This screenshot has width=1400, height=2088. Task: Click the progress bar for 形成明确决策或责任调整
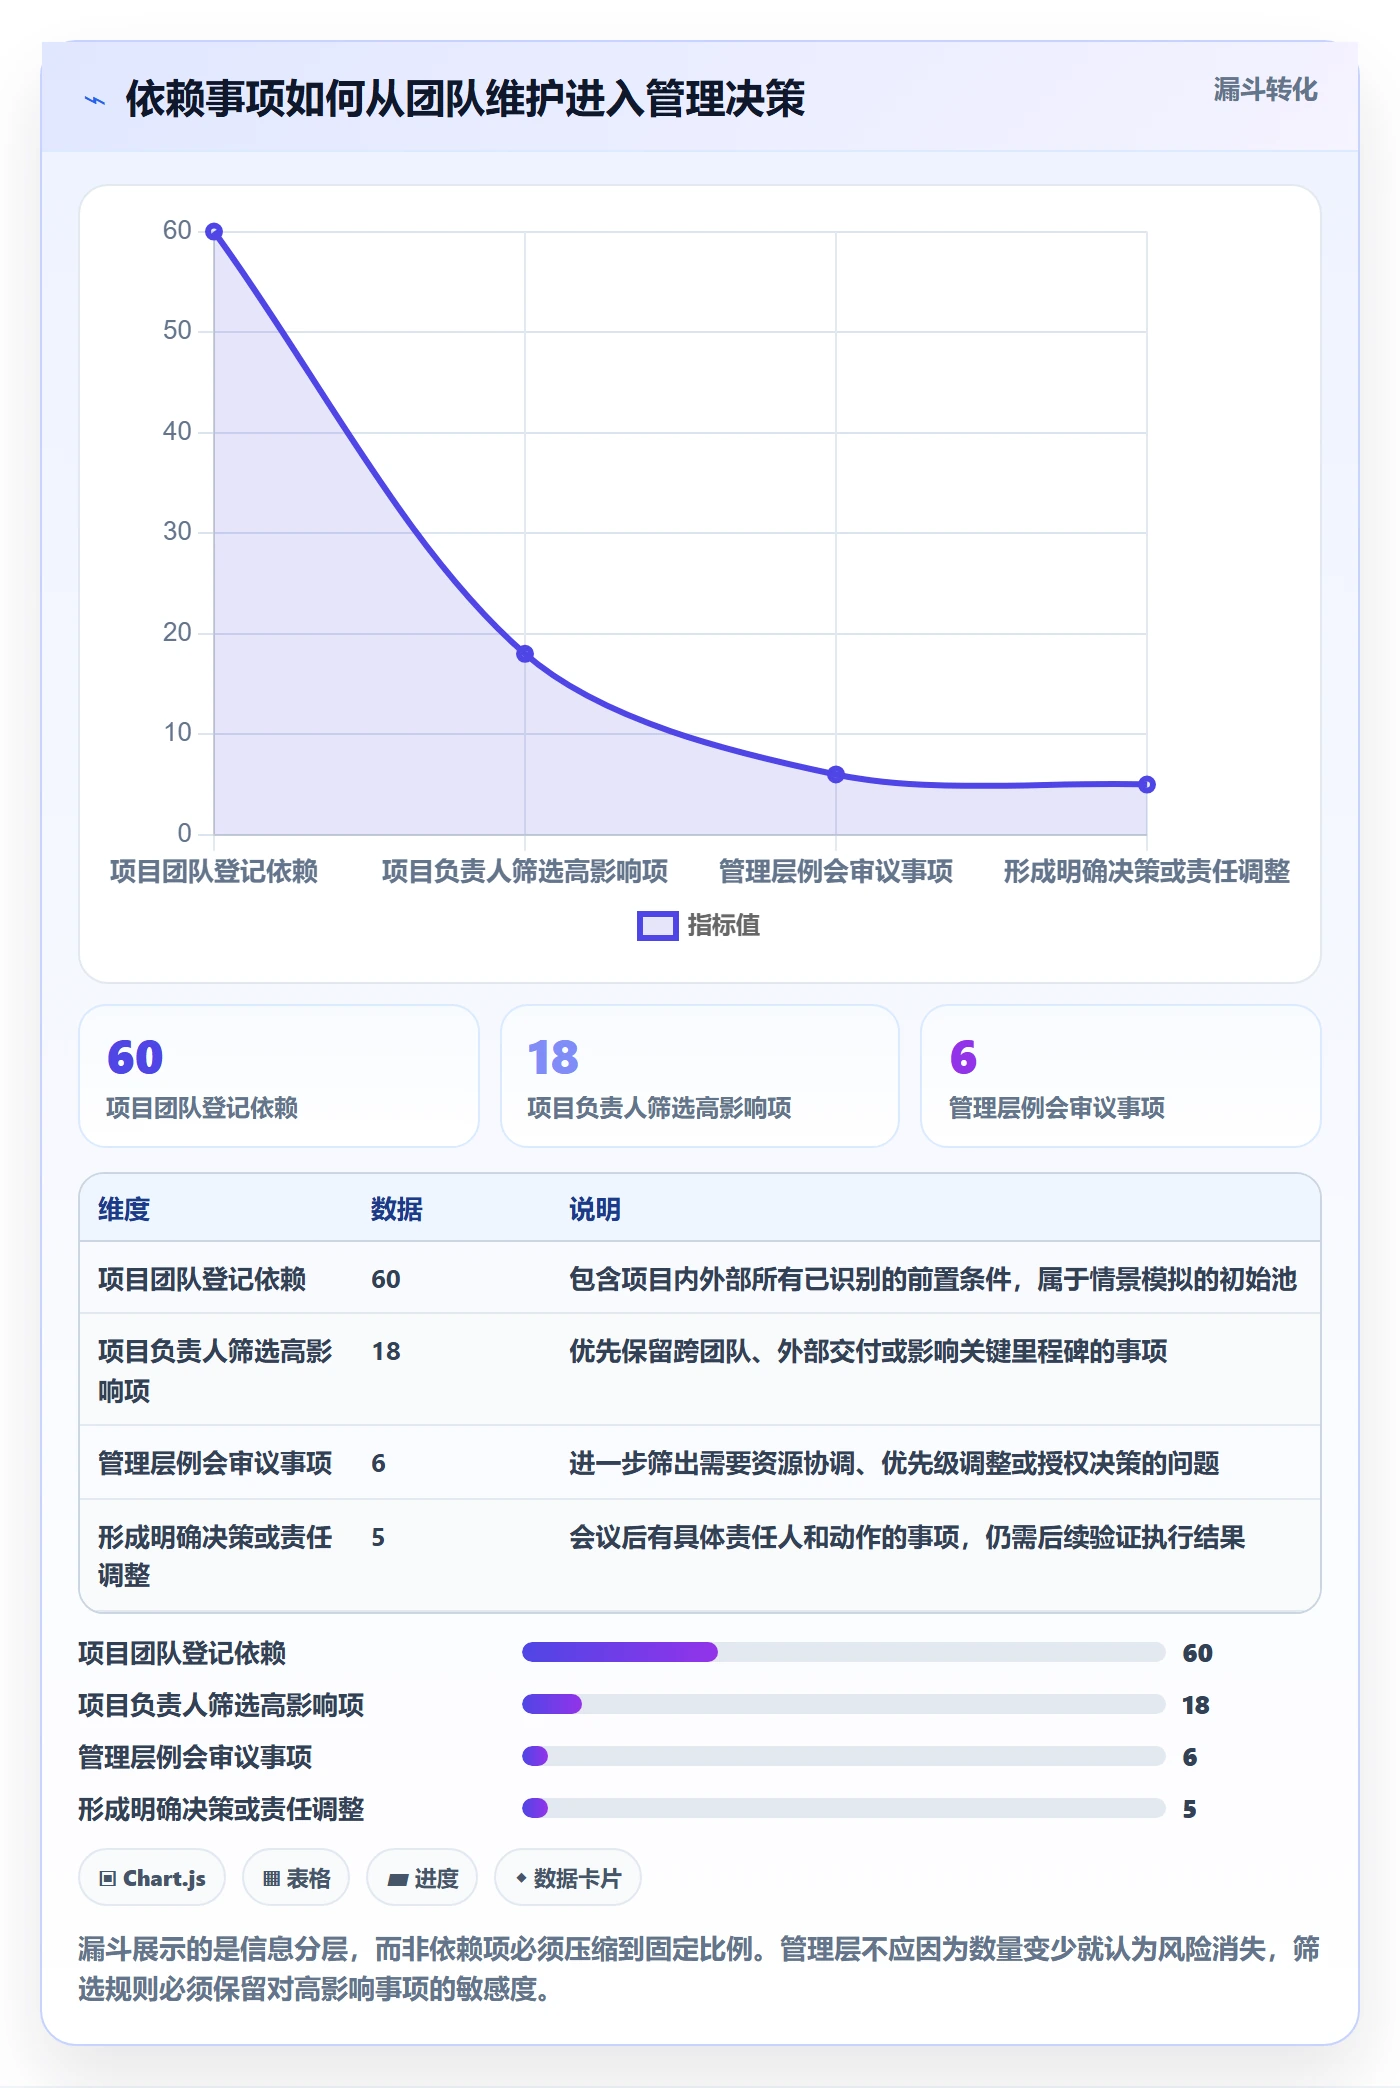point(844,1808)
